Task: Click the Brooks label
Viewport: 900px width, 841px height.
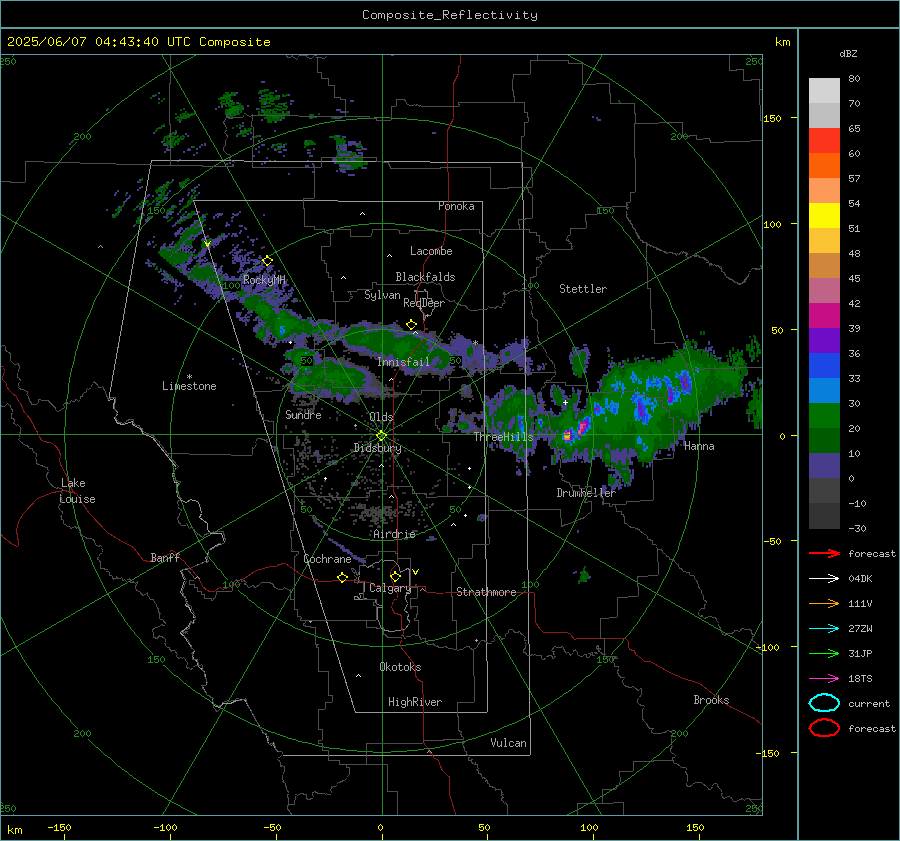Action: pyautogui.click(x=711, y=700)
